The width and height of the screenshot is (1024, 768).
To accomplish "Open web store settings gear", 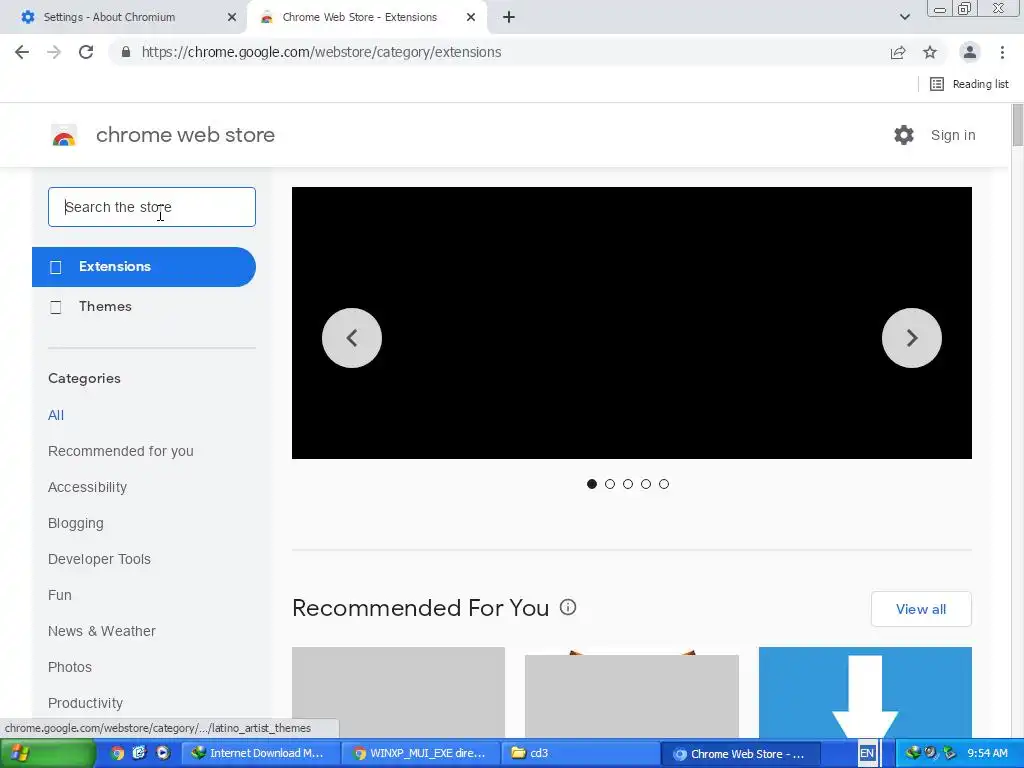I will point(904,135).
